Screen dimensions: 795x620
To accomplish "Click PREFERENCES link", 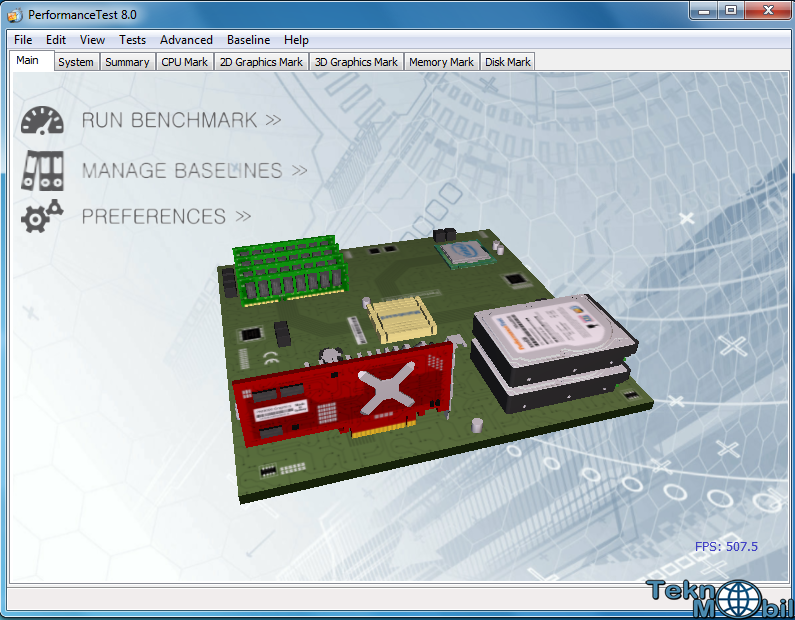I will pos(166,216).
